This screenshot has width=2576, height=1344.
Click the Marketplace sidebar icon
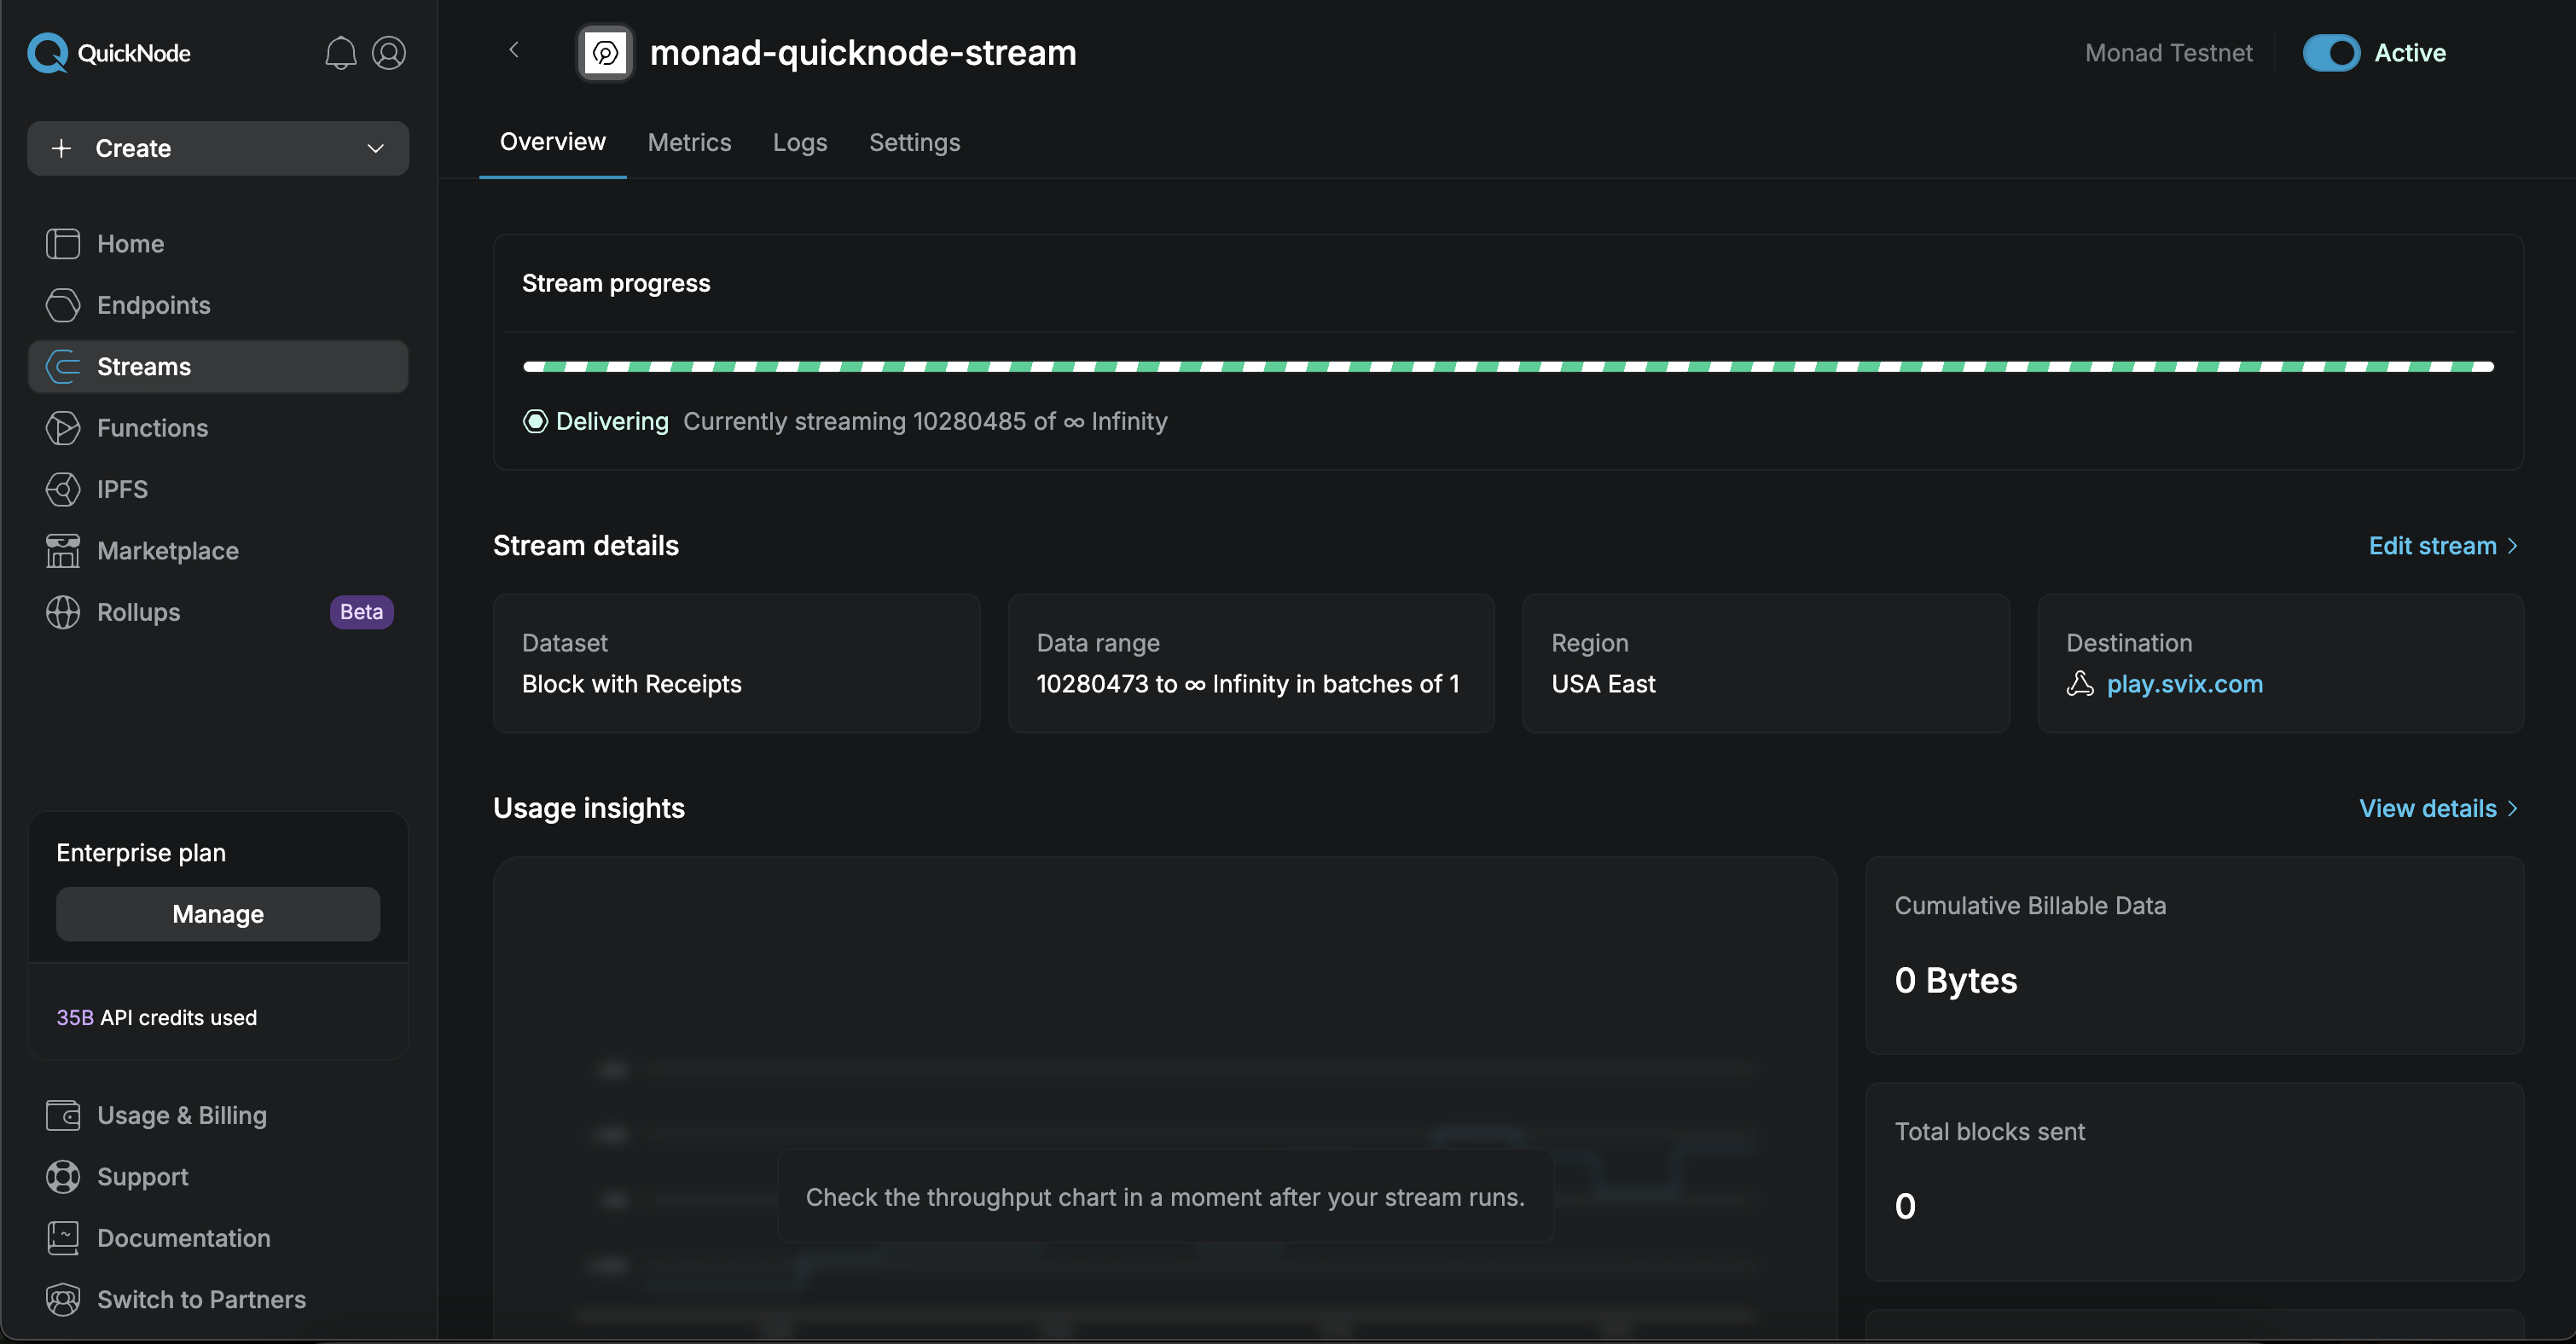62,550
